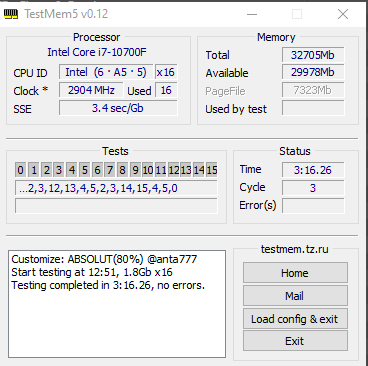The width and height of the screenshot is (368, 366).
Task: Click the test sequence field ...2,3,12,13
Action: 116,188
